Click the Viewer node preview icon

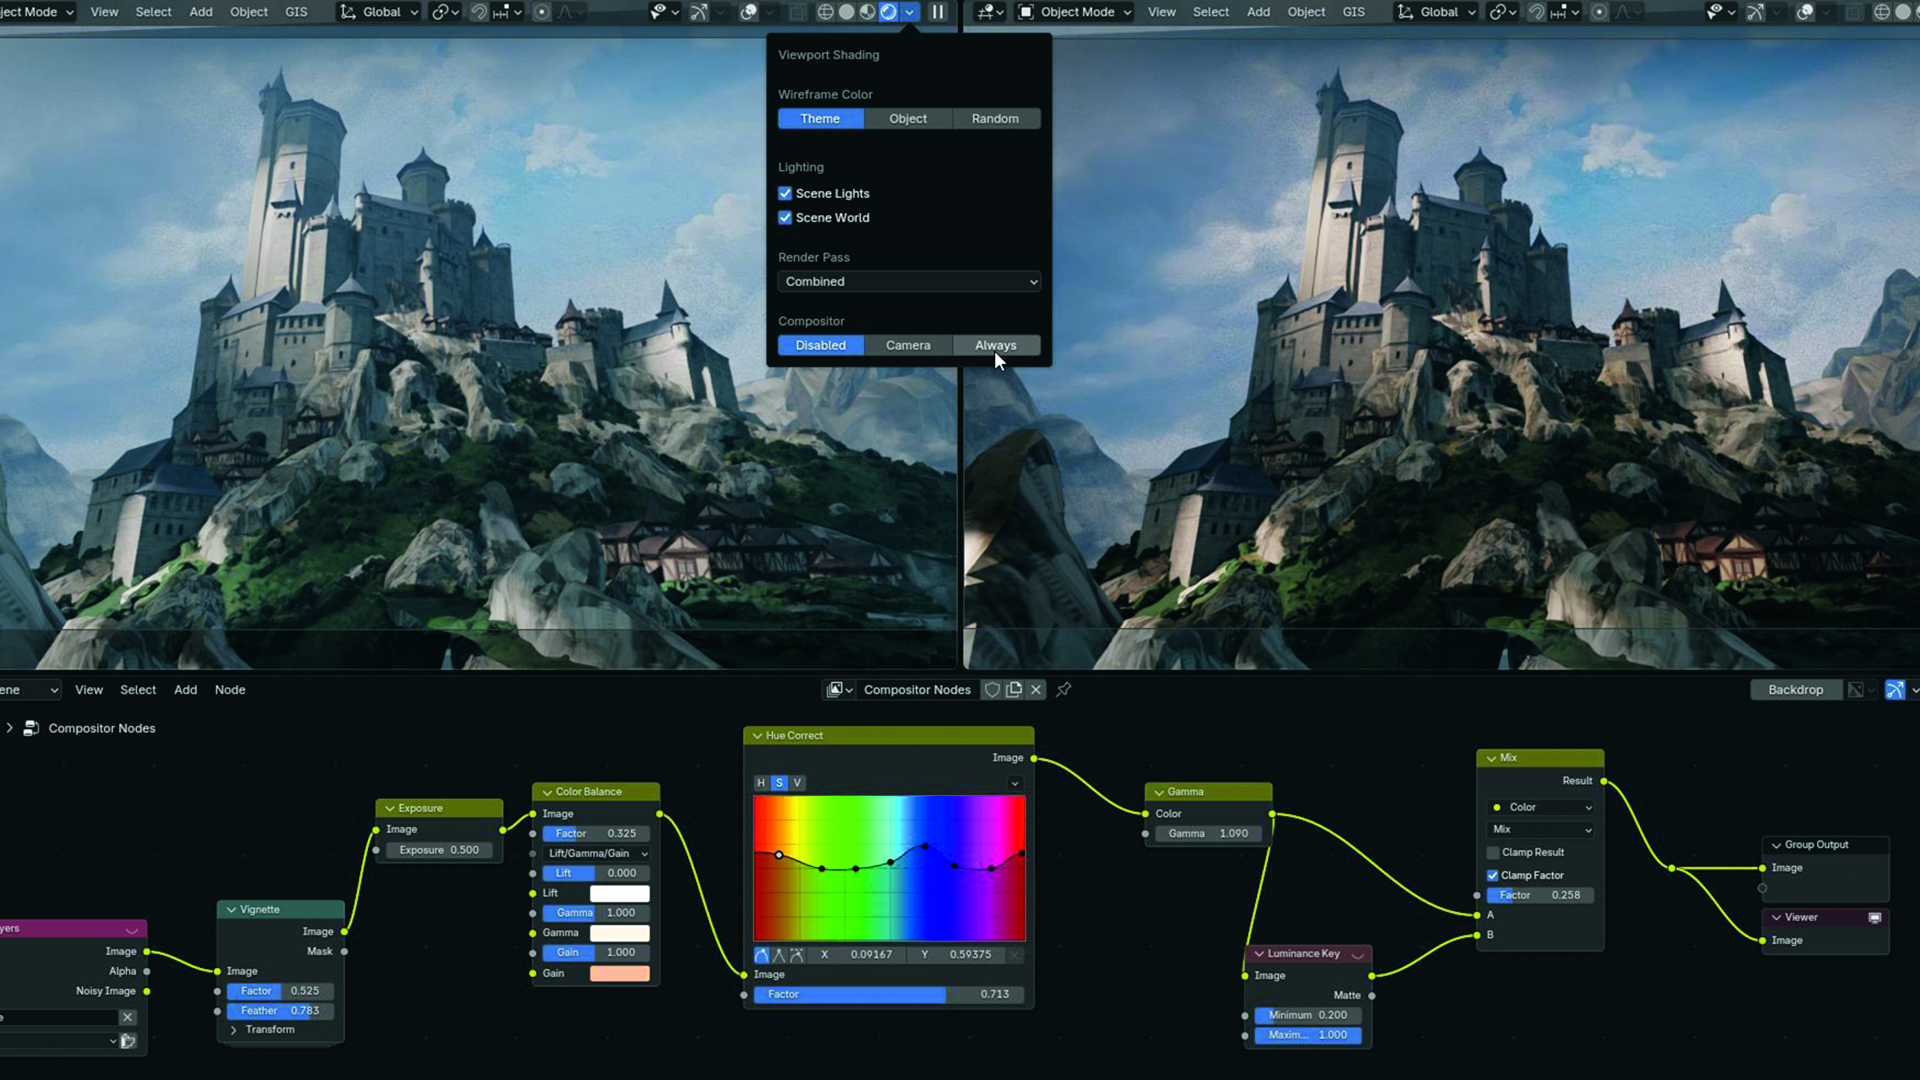(1875, 917)
